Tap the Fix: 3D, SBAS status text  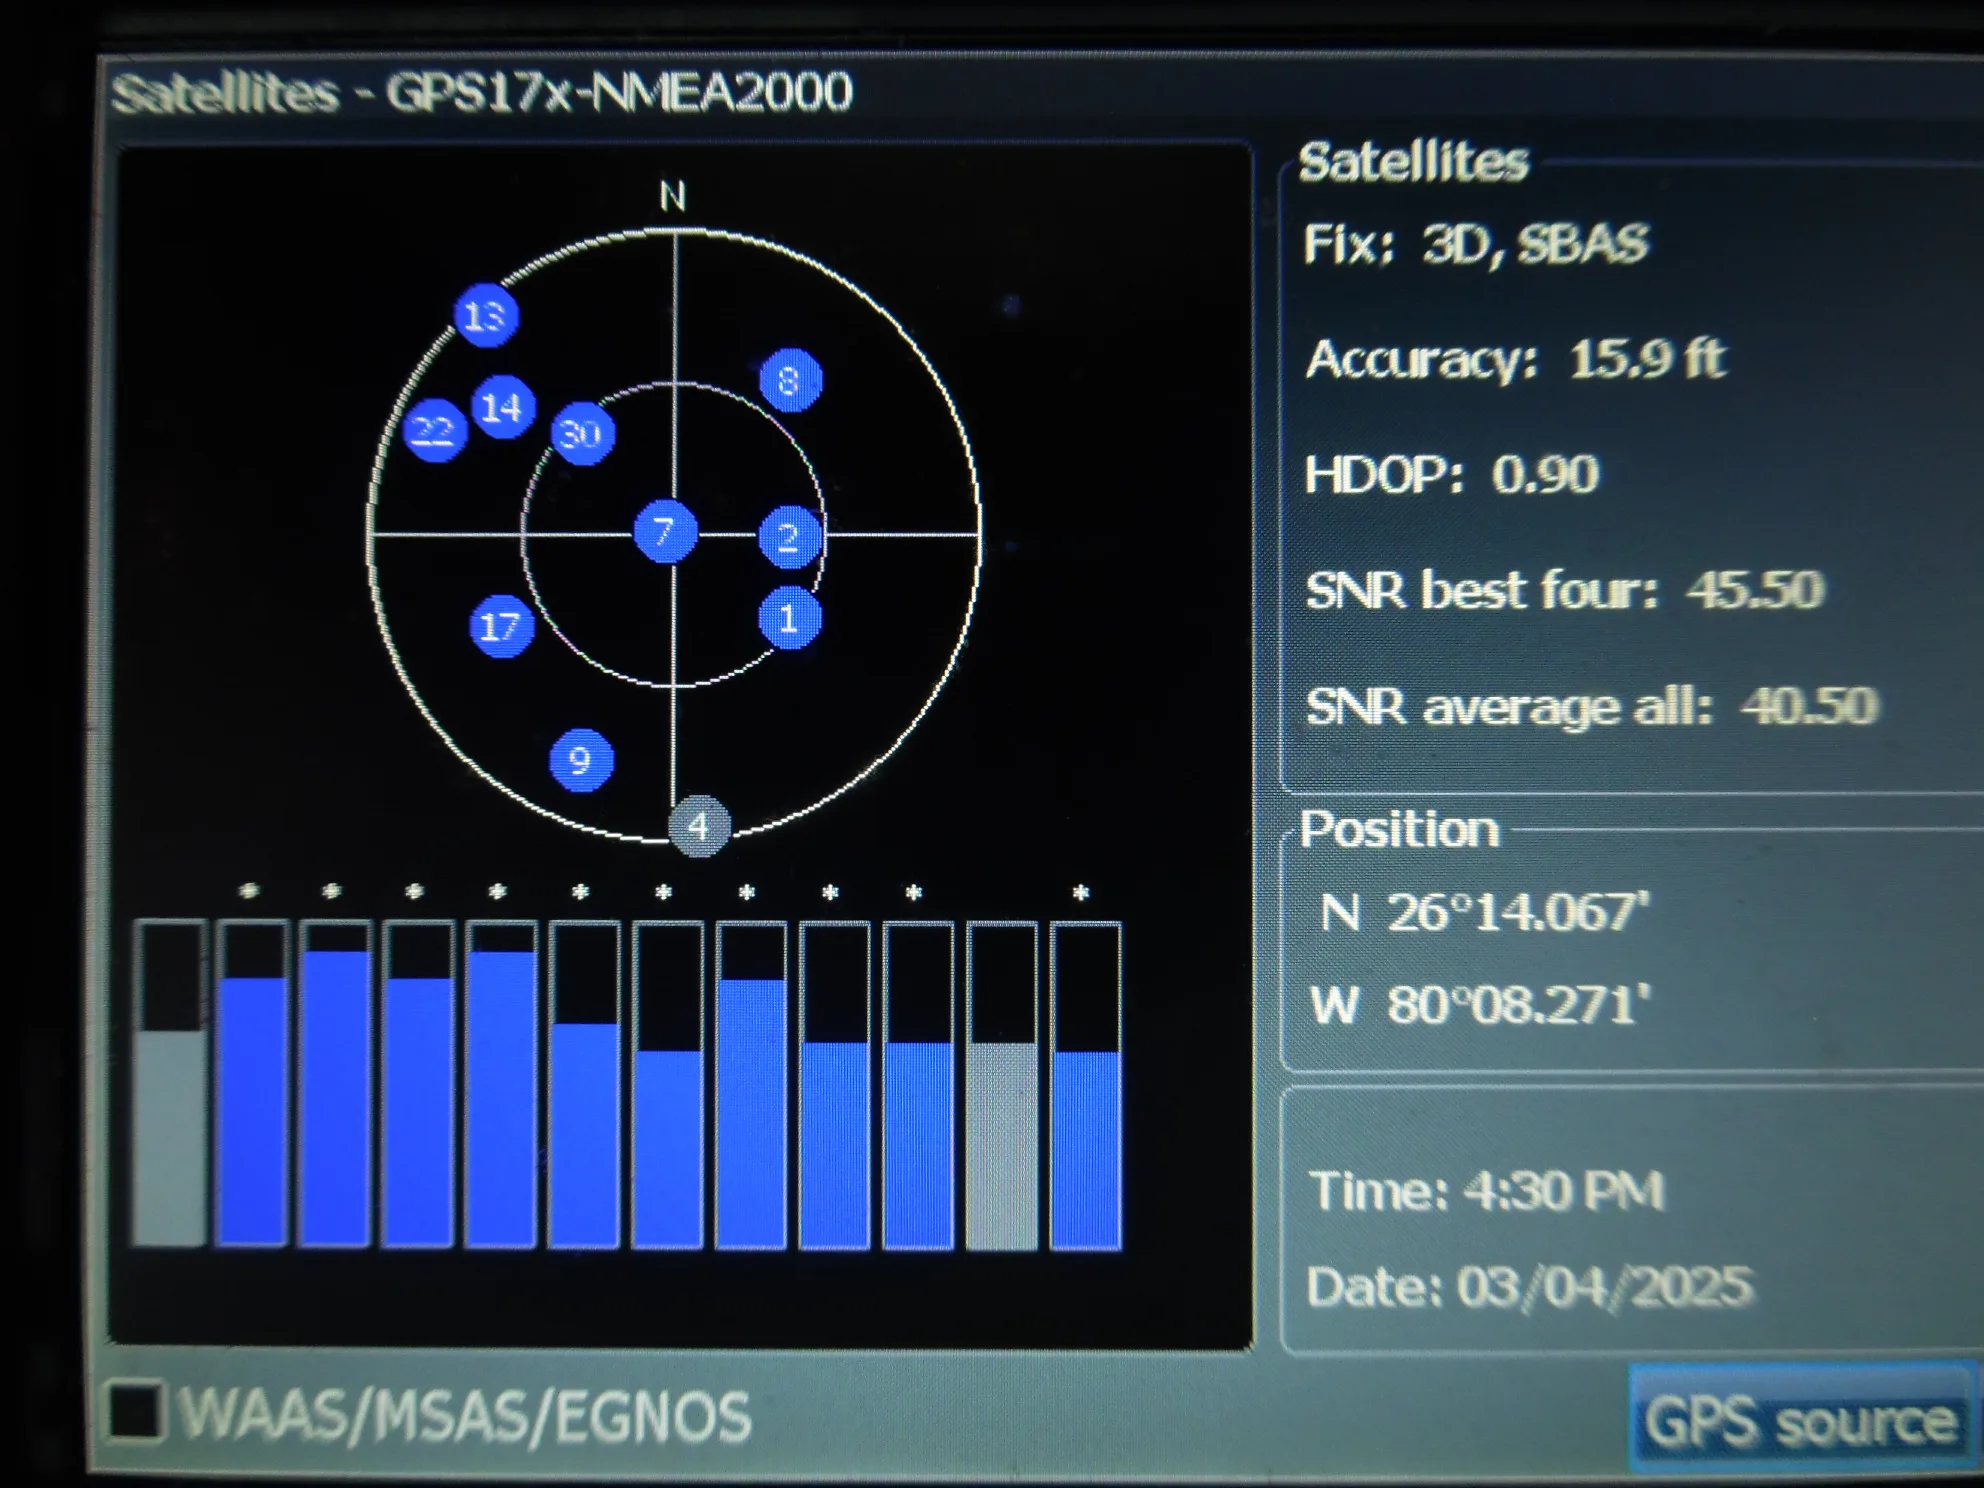pos(1476,243)
